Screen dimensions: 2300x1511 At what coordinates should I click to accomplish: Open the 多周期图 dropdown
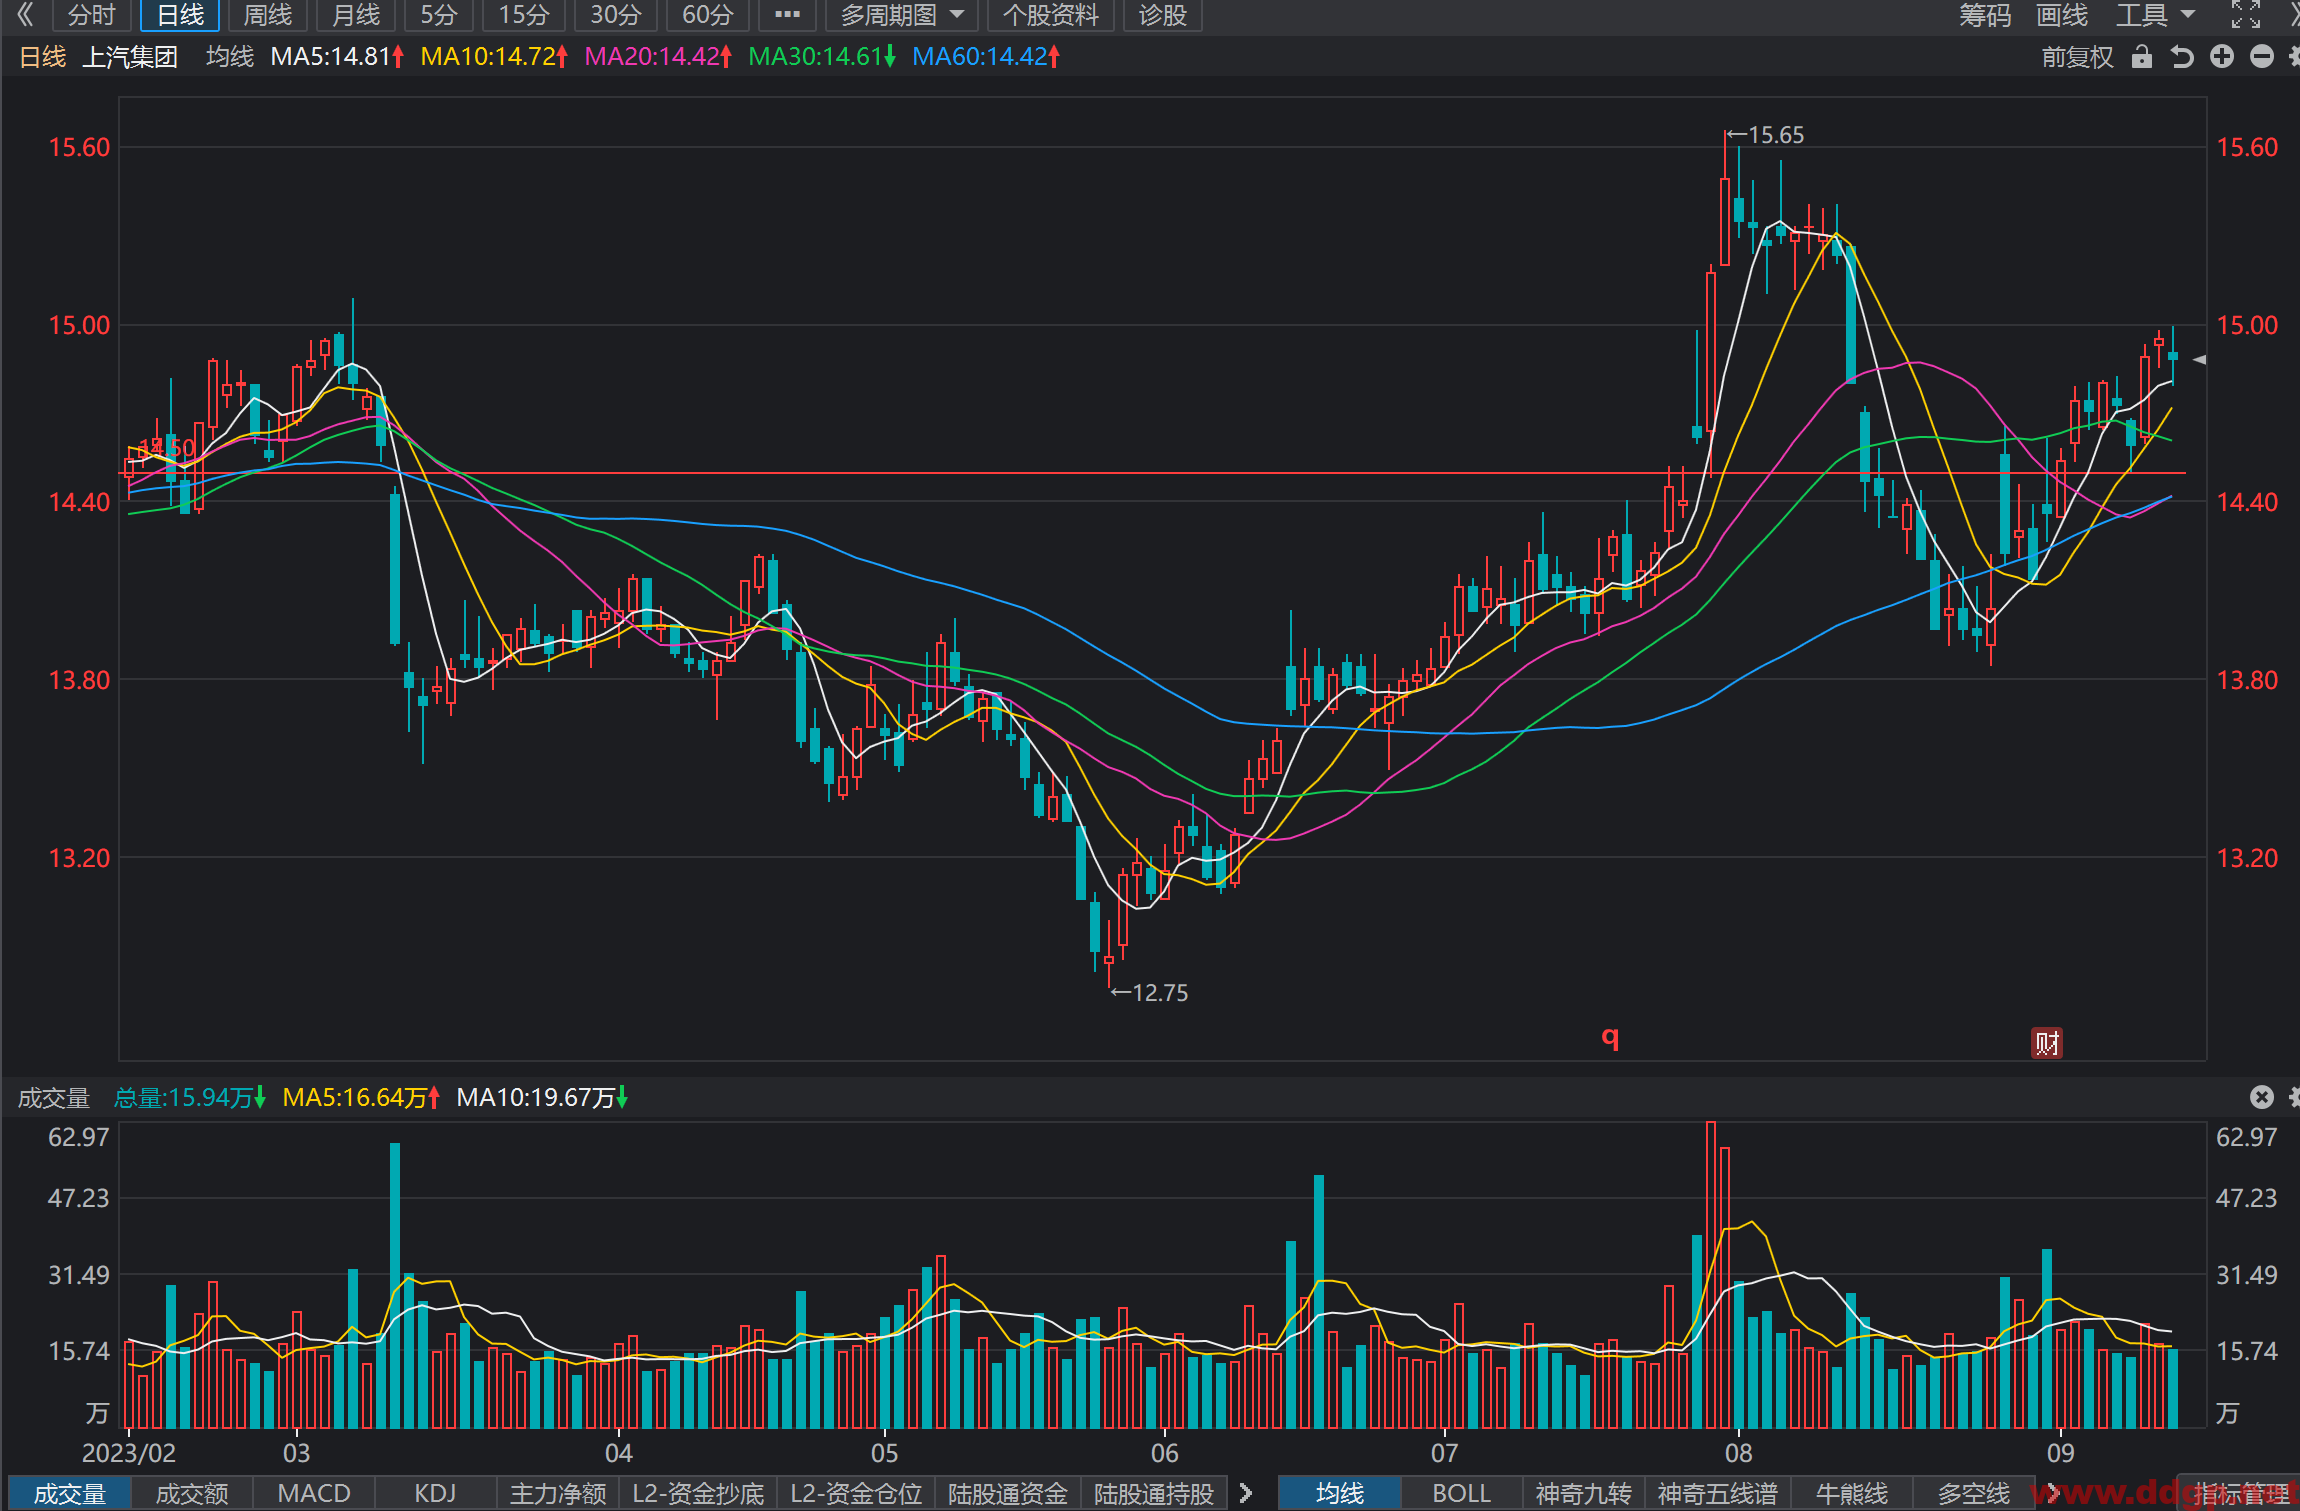click(902, 15)
